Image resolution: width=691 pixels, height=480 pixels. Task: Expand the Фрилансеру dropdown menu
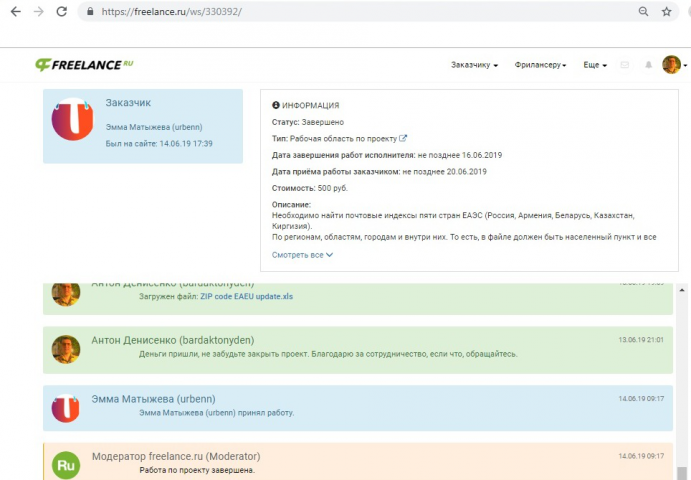click(x=540, y=65)
